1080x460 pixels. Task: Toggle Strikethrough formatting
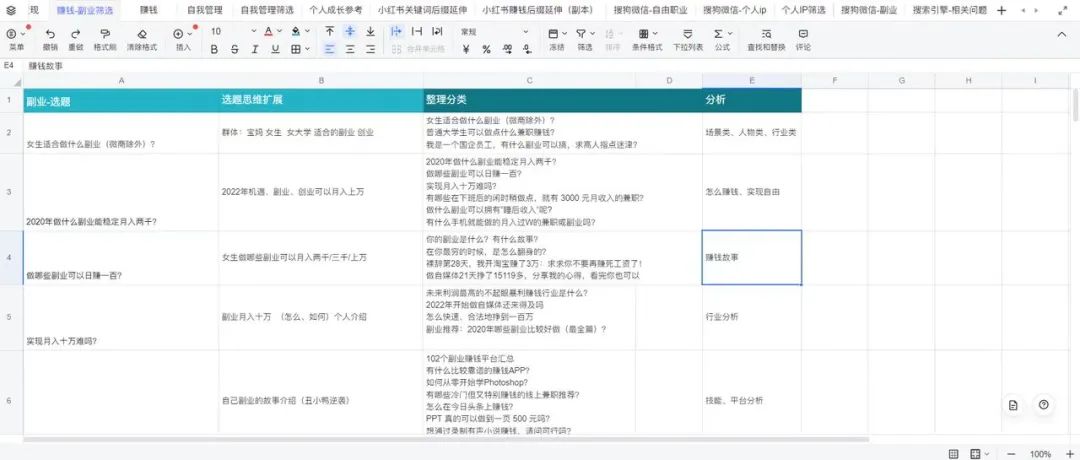234,50
